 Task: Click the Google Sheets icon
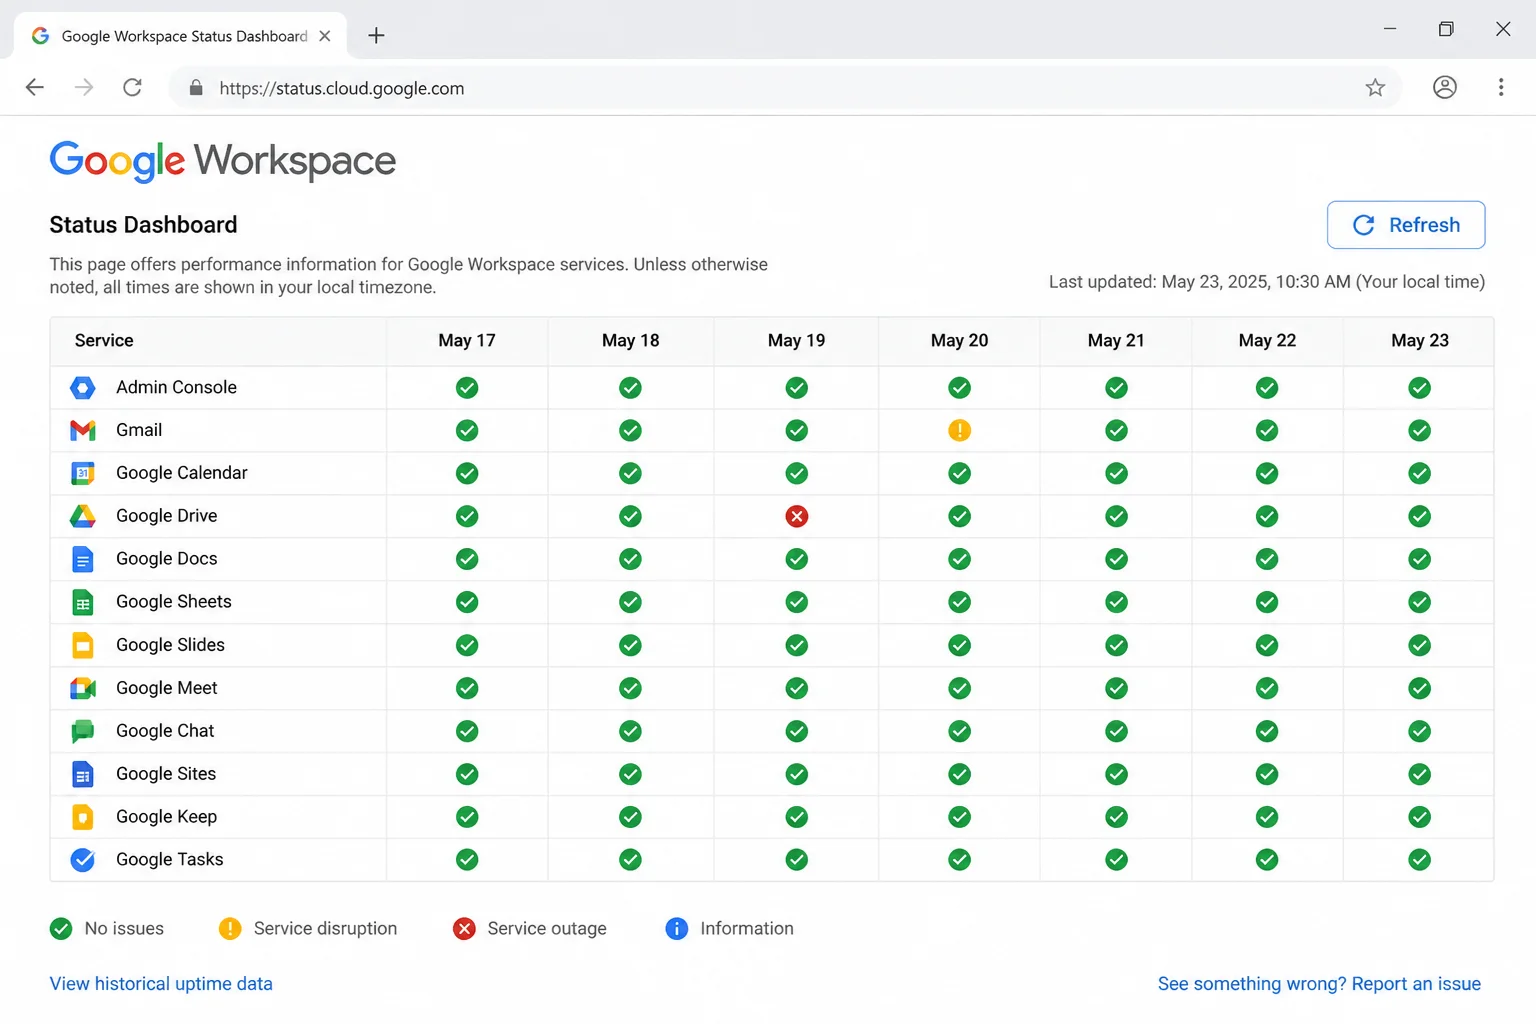tap(83, 602)
